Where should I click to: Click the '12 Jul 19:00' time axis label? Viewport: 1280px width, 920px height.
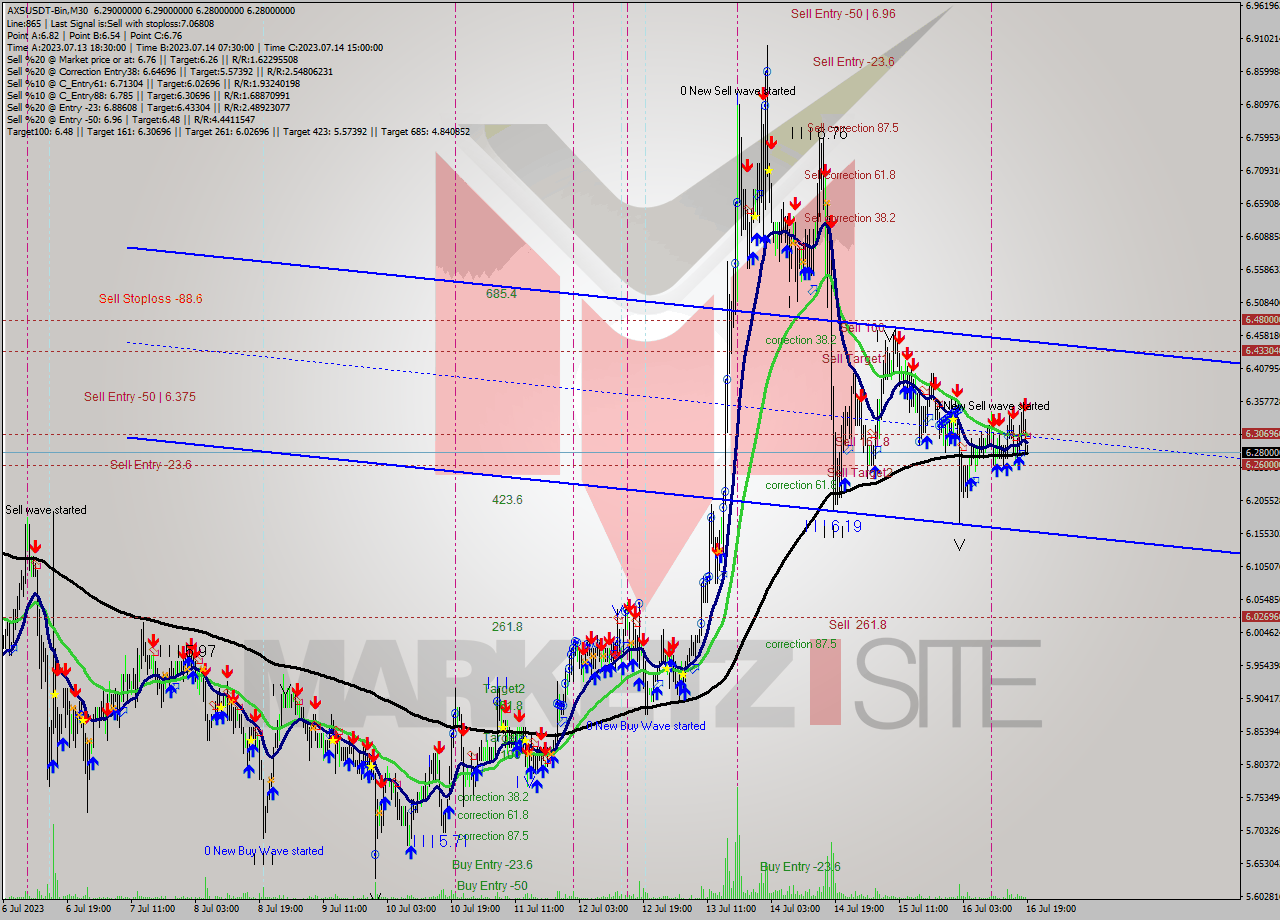pos(666,909)
